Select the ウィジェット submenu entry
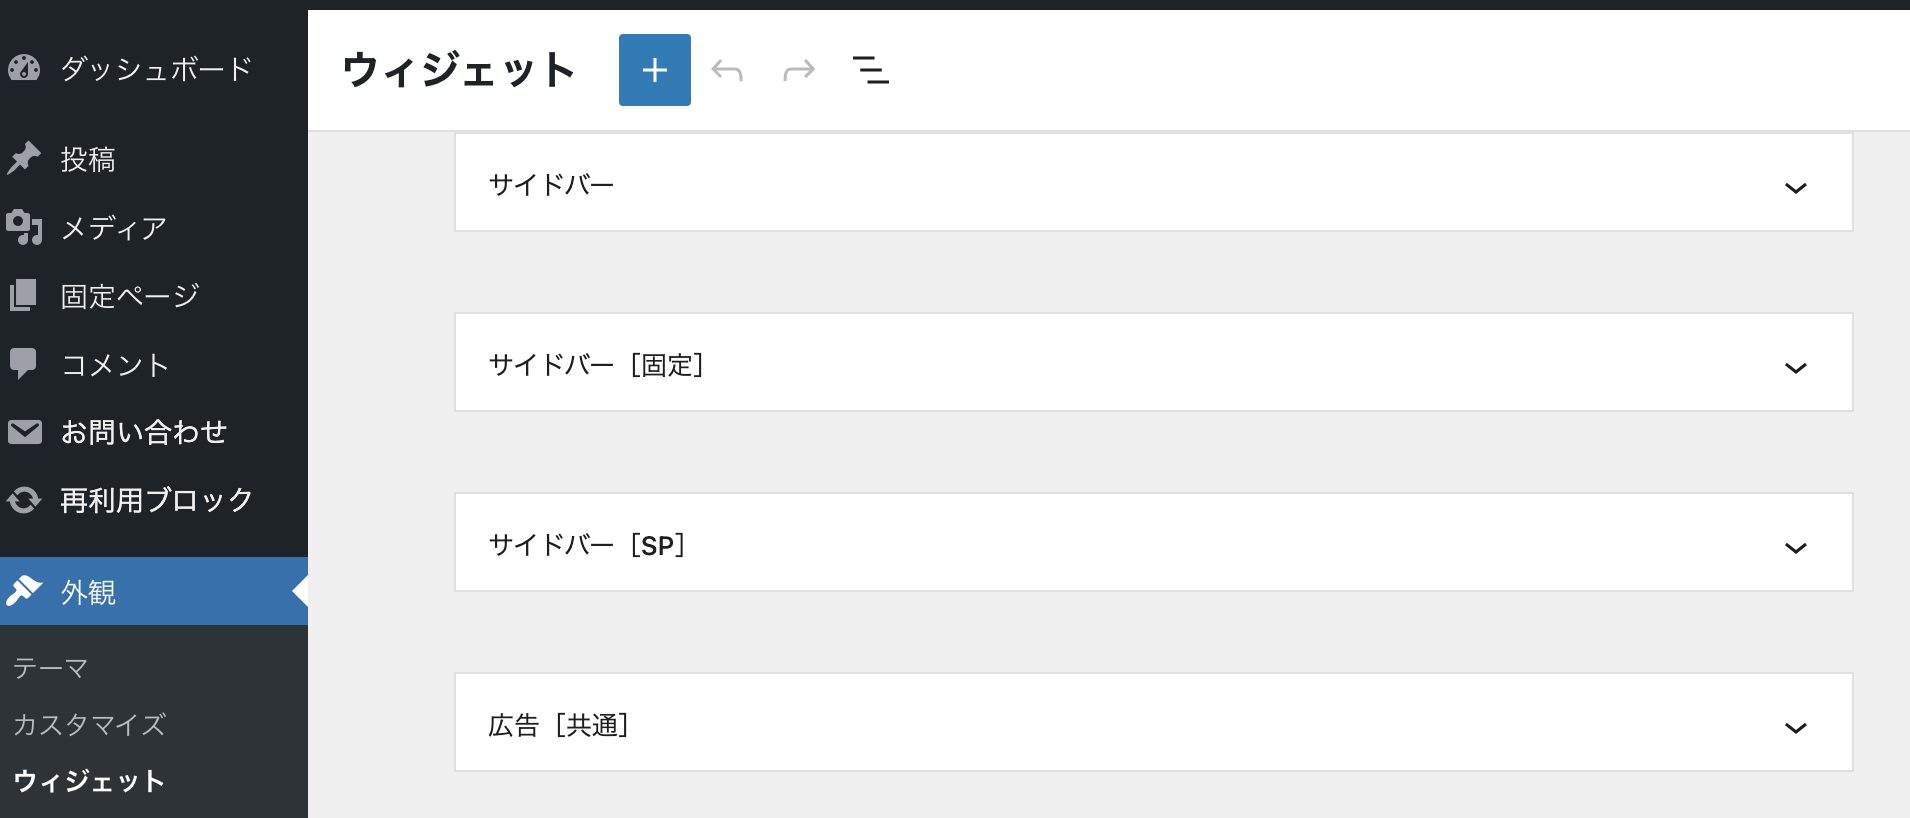Viewport: 1910px width, 818px height. point(89,781)
